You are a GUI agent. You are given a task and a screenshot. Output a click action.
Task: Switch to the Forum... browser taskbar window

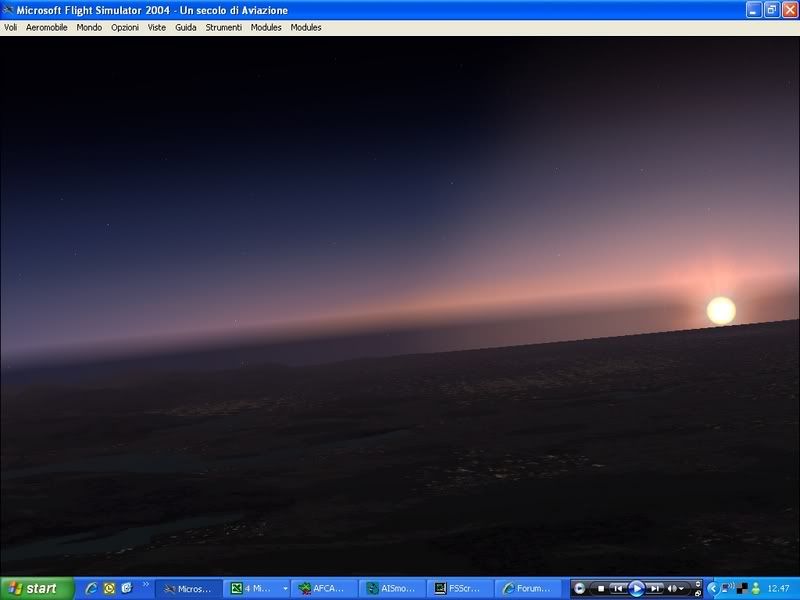tap(528, 589)
